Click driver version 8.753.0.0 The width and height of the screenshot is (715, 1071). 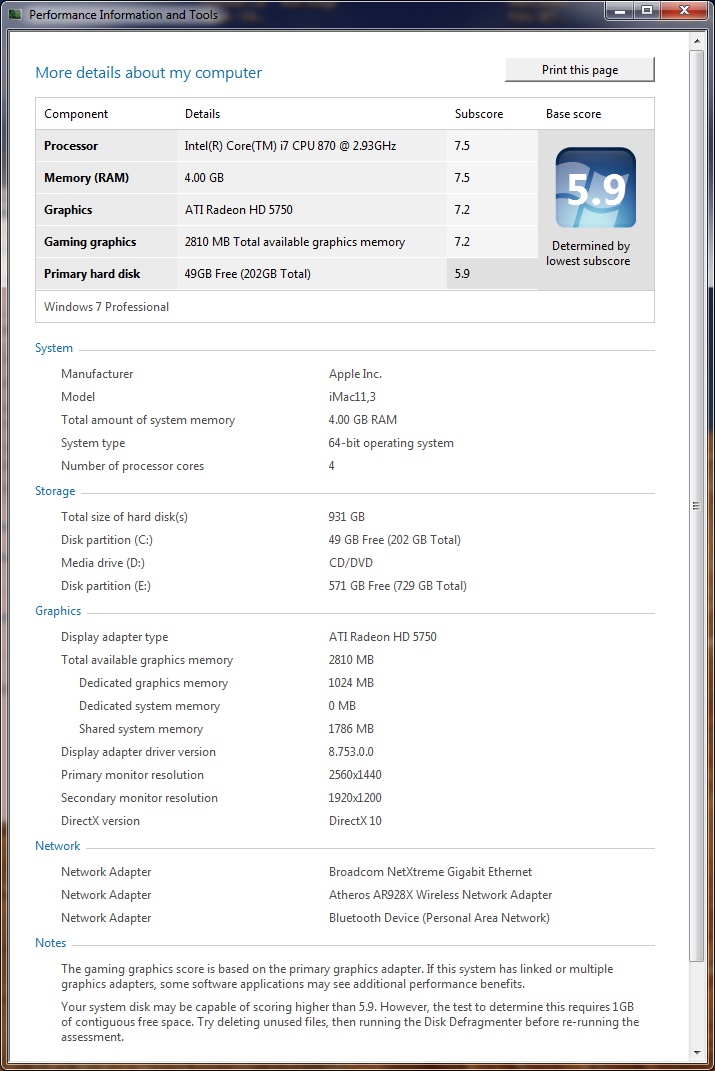coord(351,752)
